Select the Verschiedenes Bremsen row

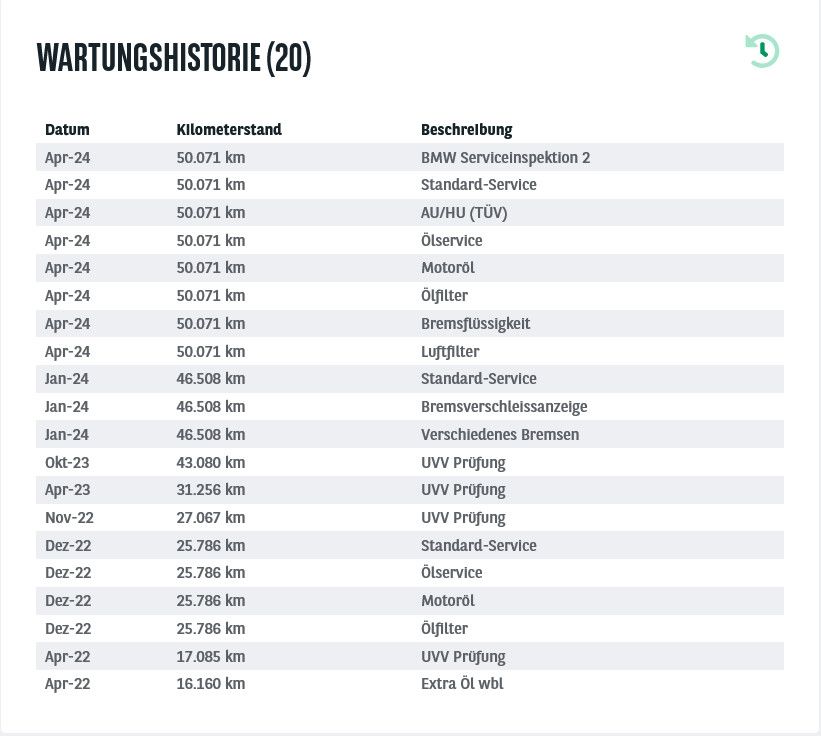pyautogui.click(x=410, y=434)
